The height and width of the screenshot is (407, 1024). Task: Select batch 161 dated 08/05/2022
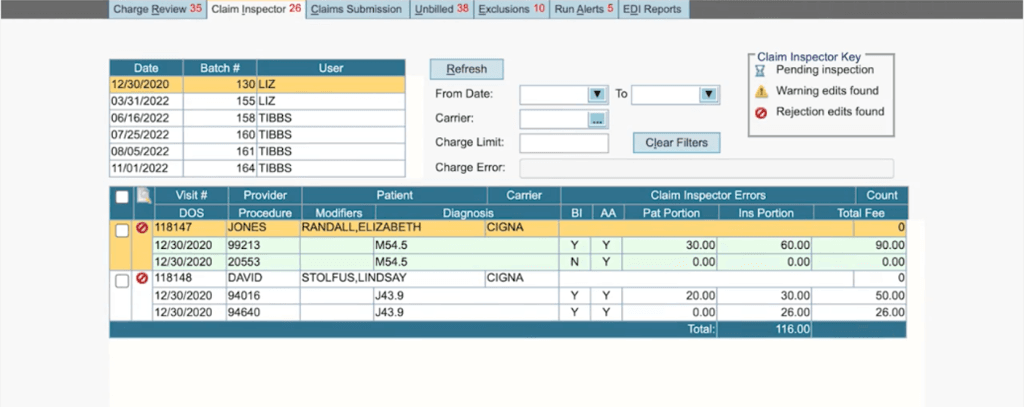pos(257,152)
